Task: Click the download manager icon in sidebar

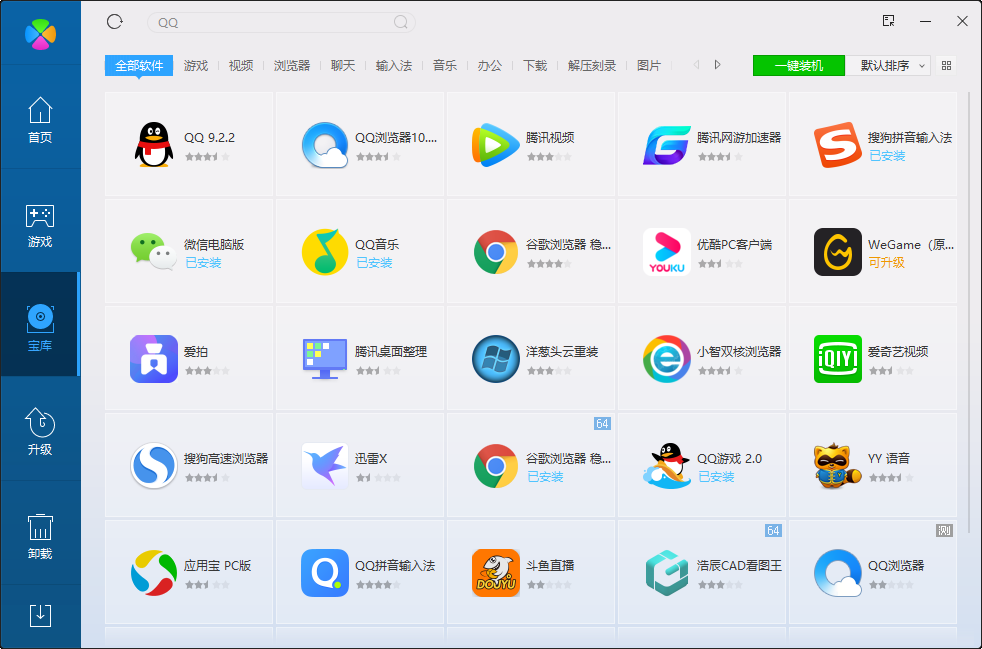Action: (x=40, y=616)
